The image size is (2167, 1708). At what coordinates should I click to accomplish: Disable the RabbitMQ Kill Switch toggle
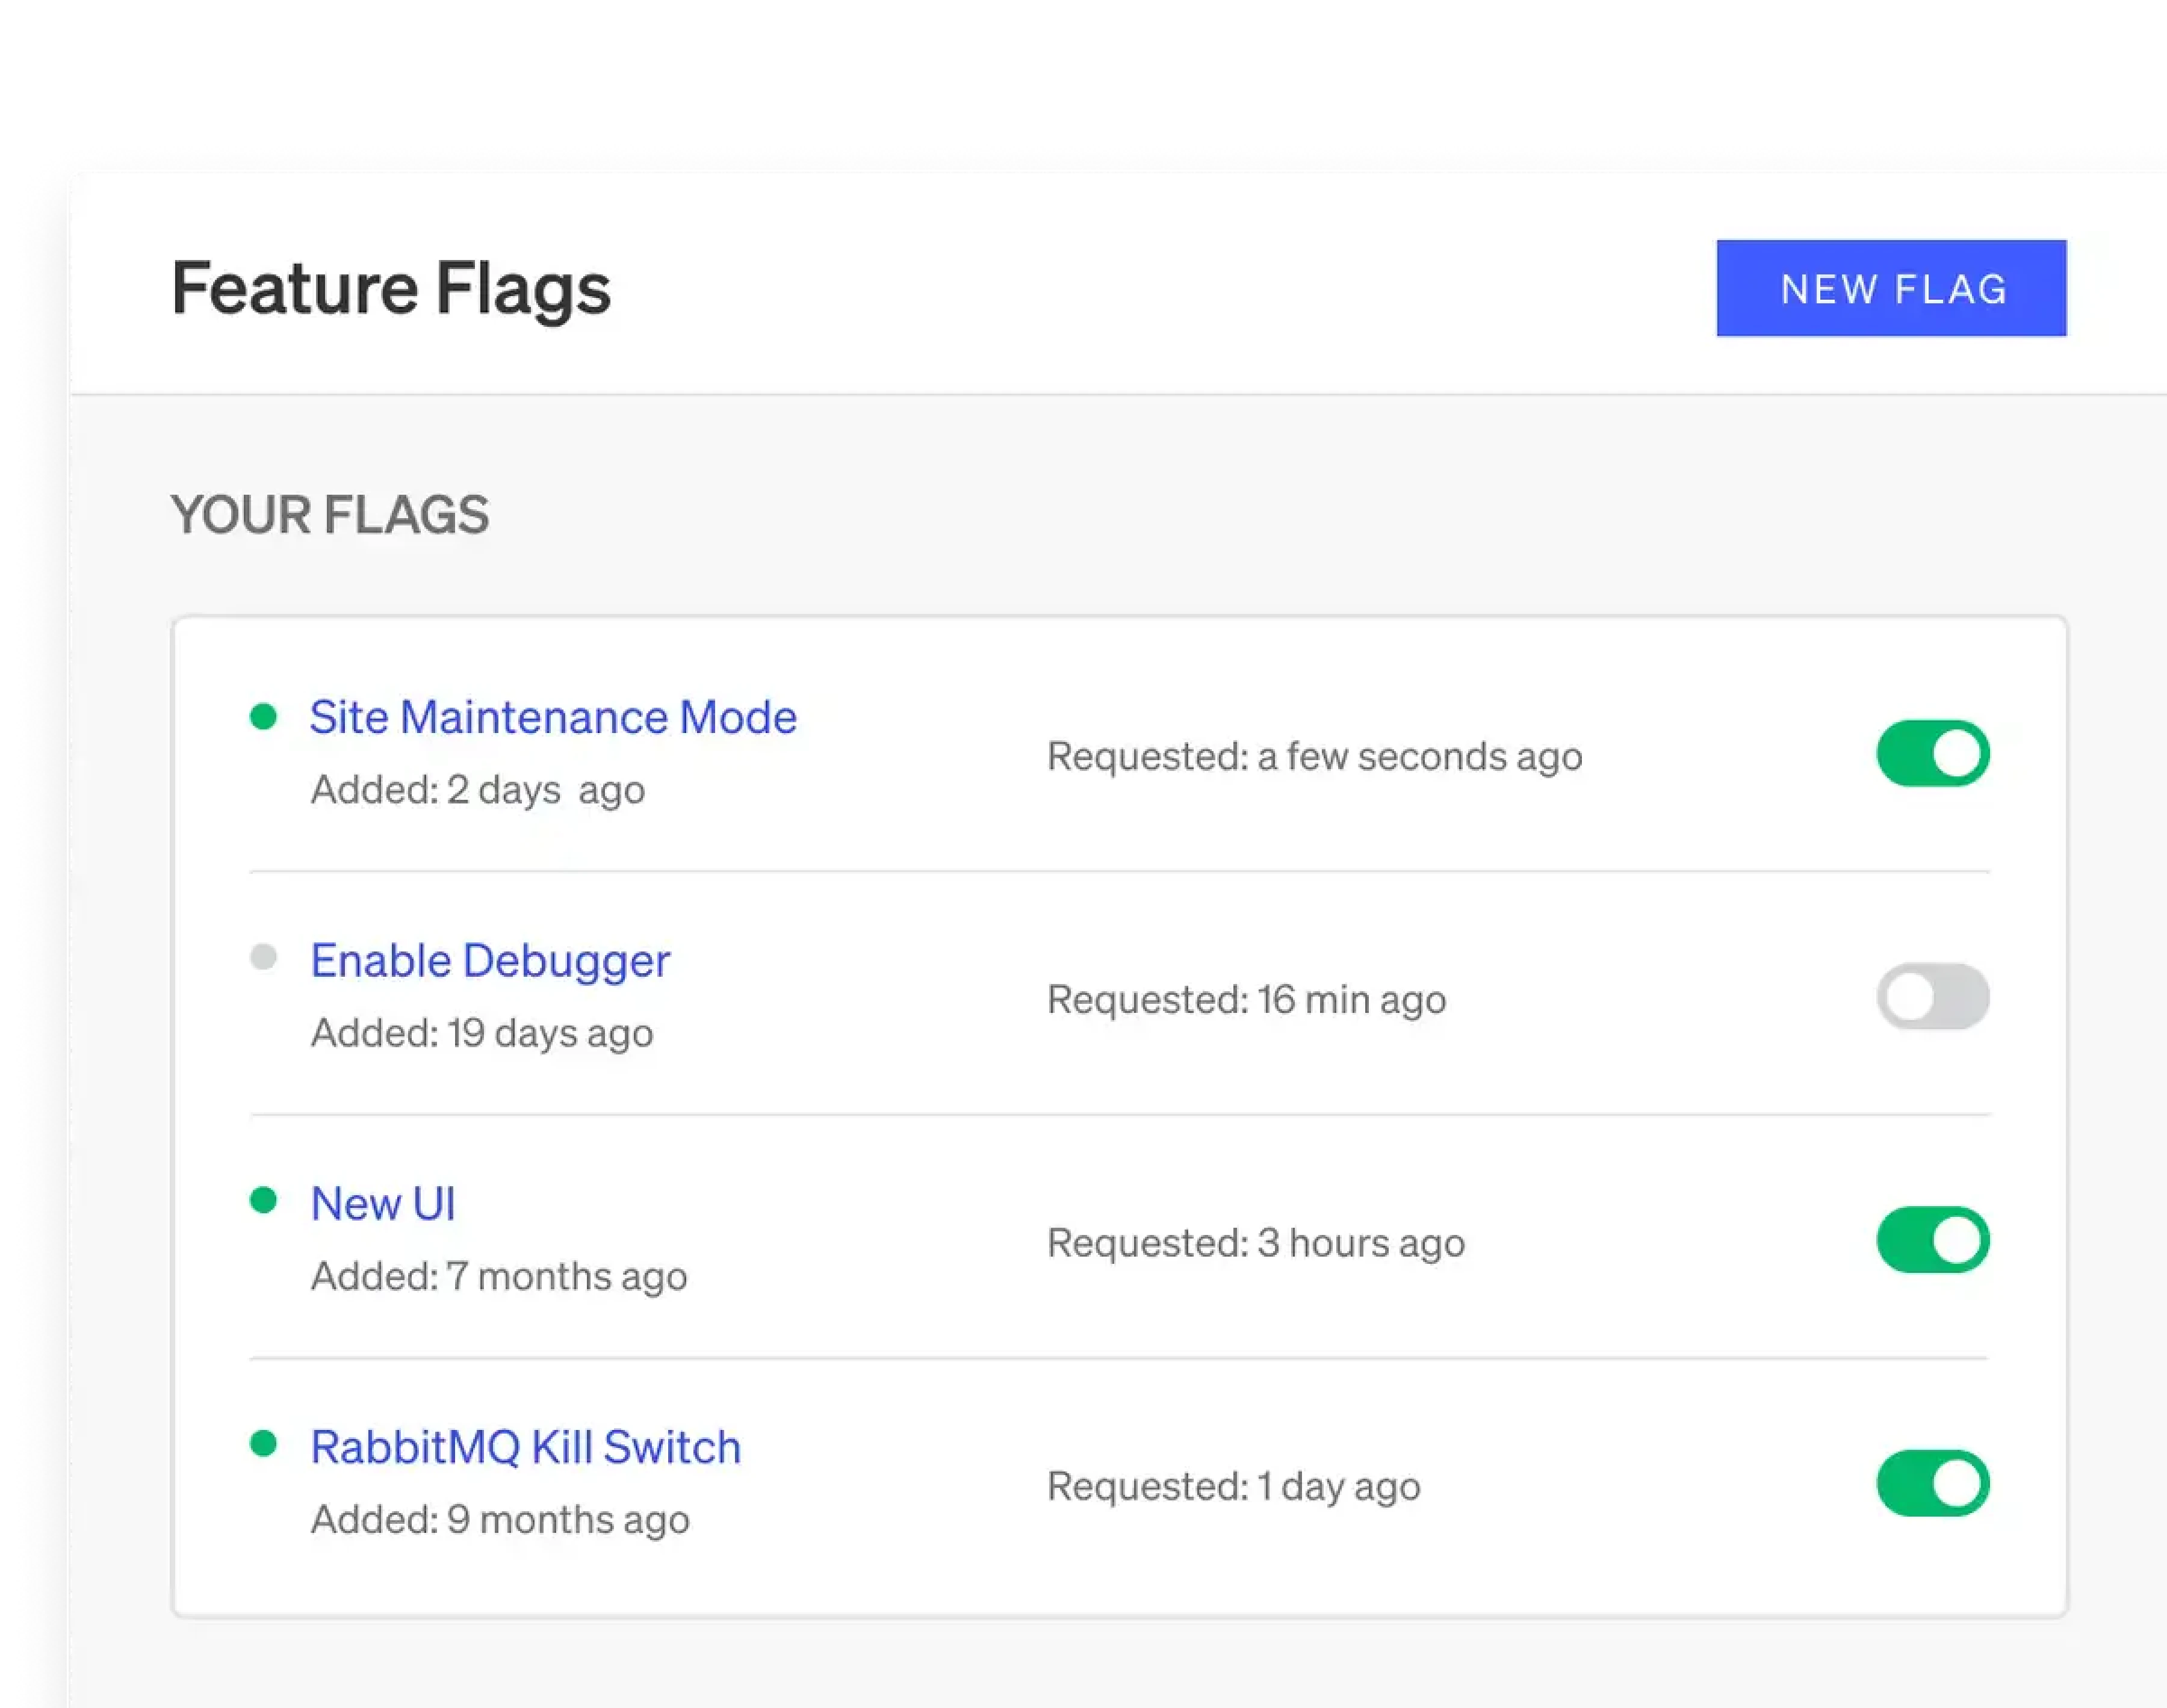(x=1932, y=1482)
